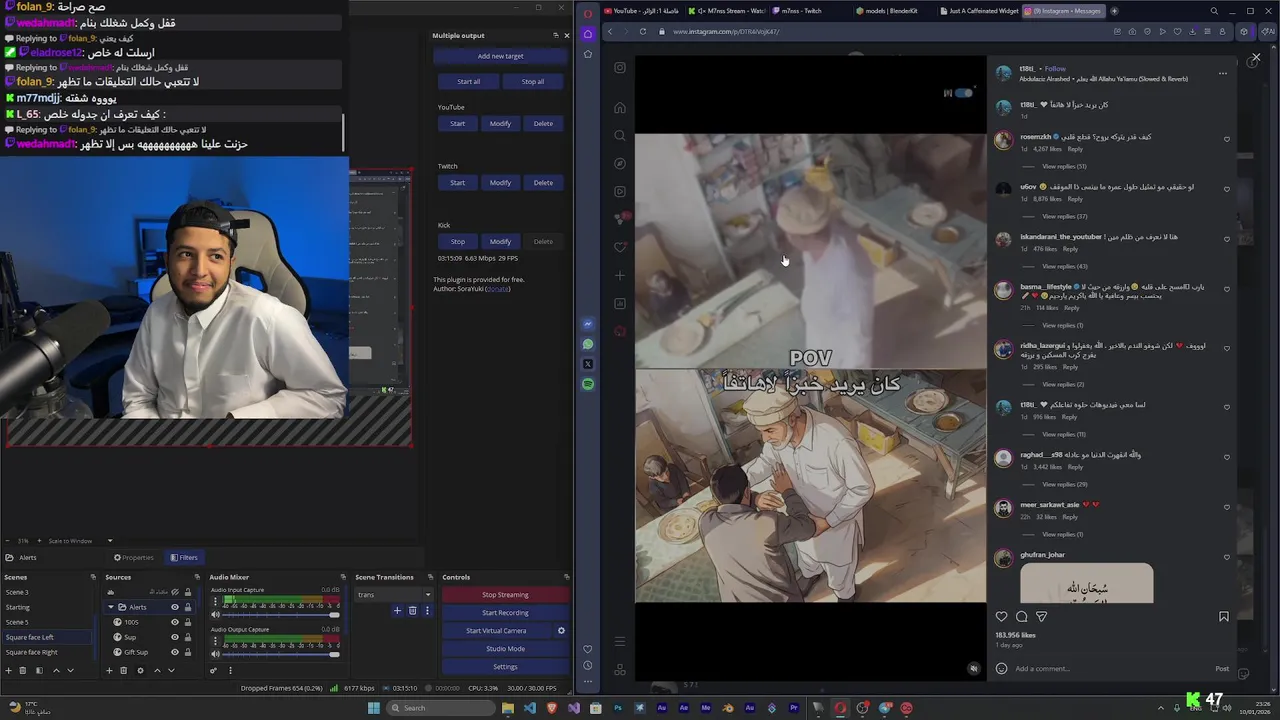This screenshot has height=720, width=1280.
Task: Open Audio Input Capture three-dot options
Action: (x=215, y=601)
